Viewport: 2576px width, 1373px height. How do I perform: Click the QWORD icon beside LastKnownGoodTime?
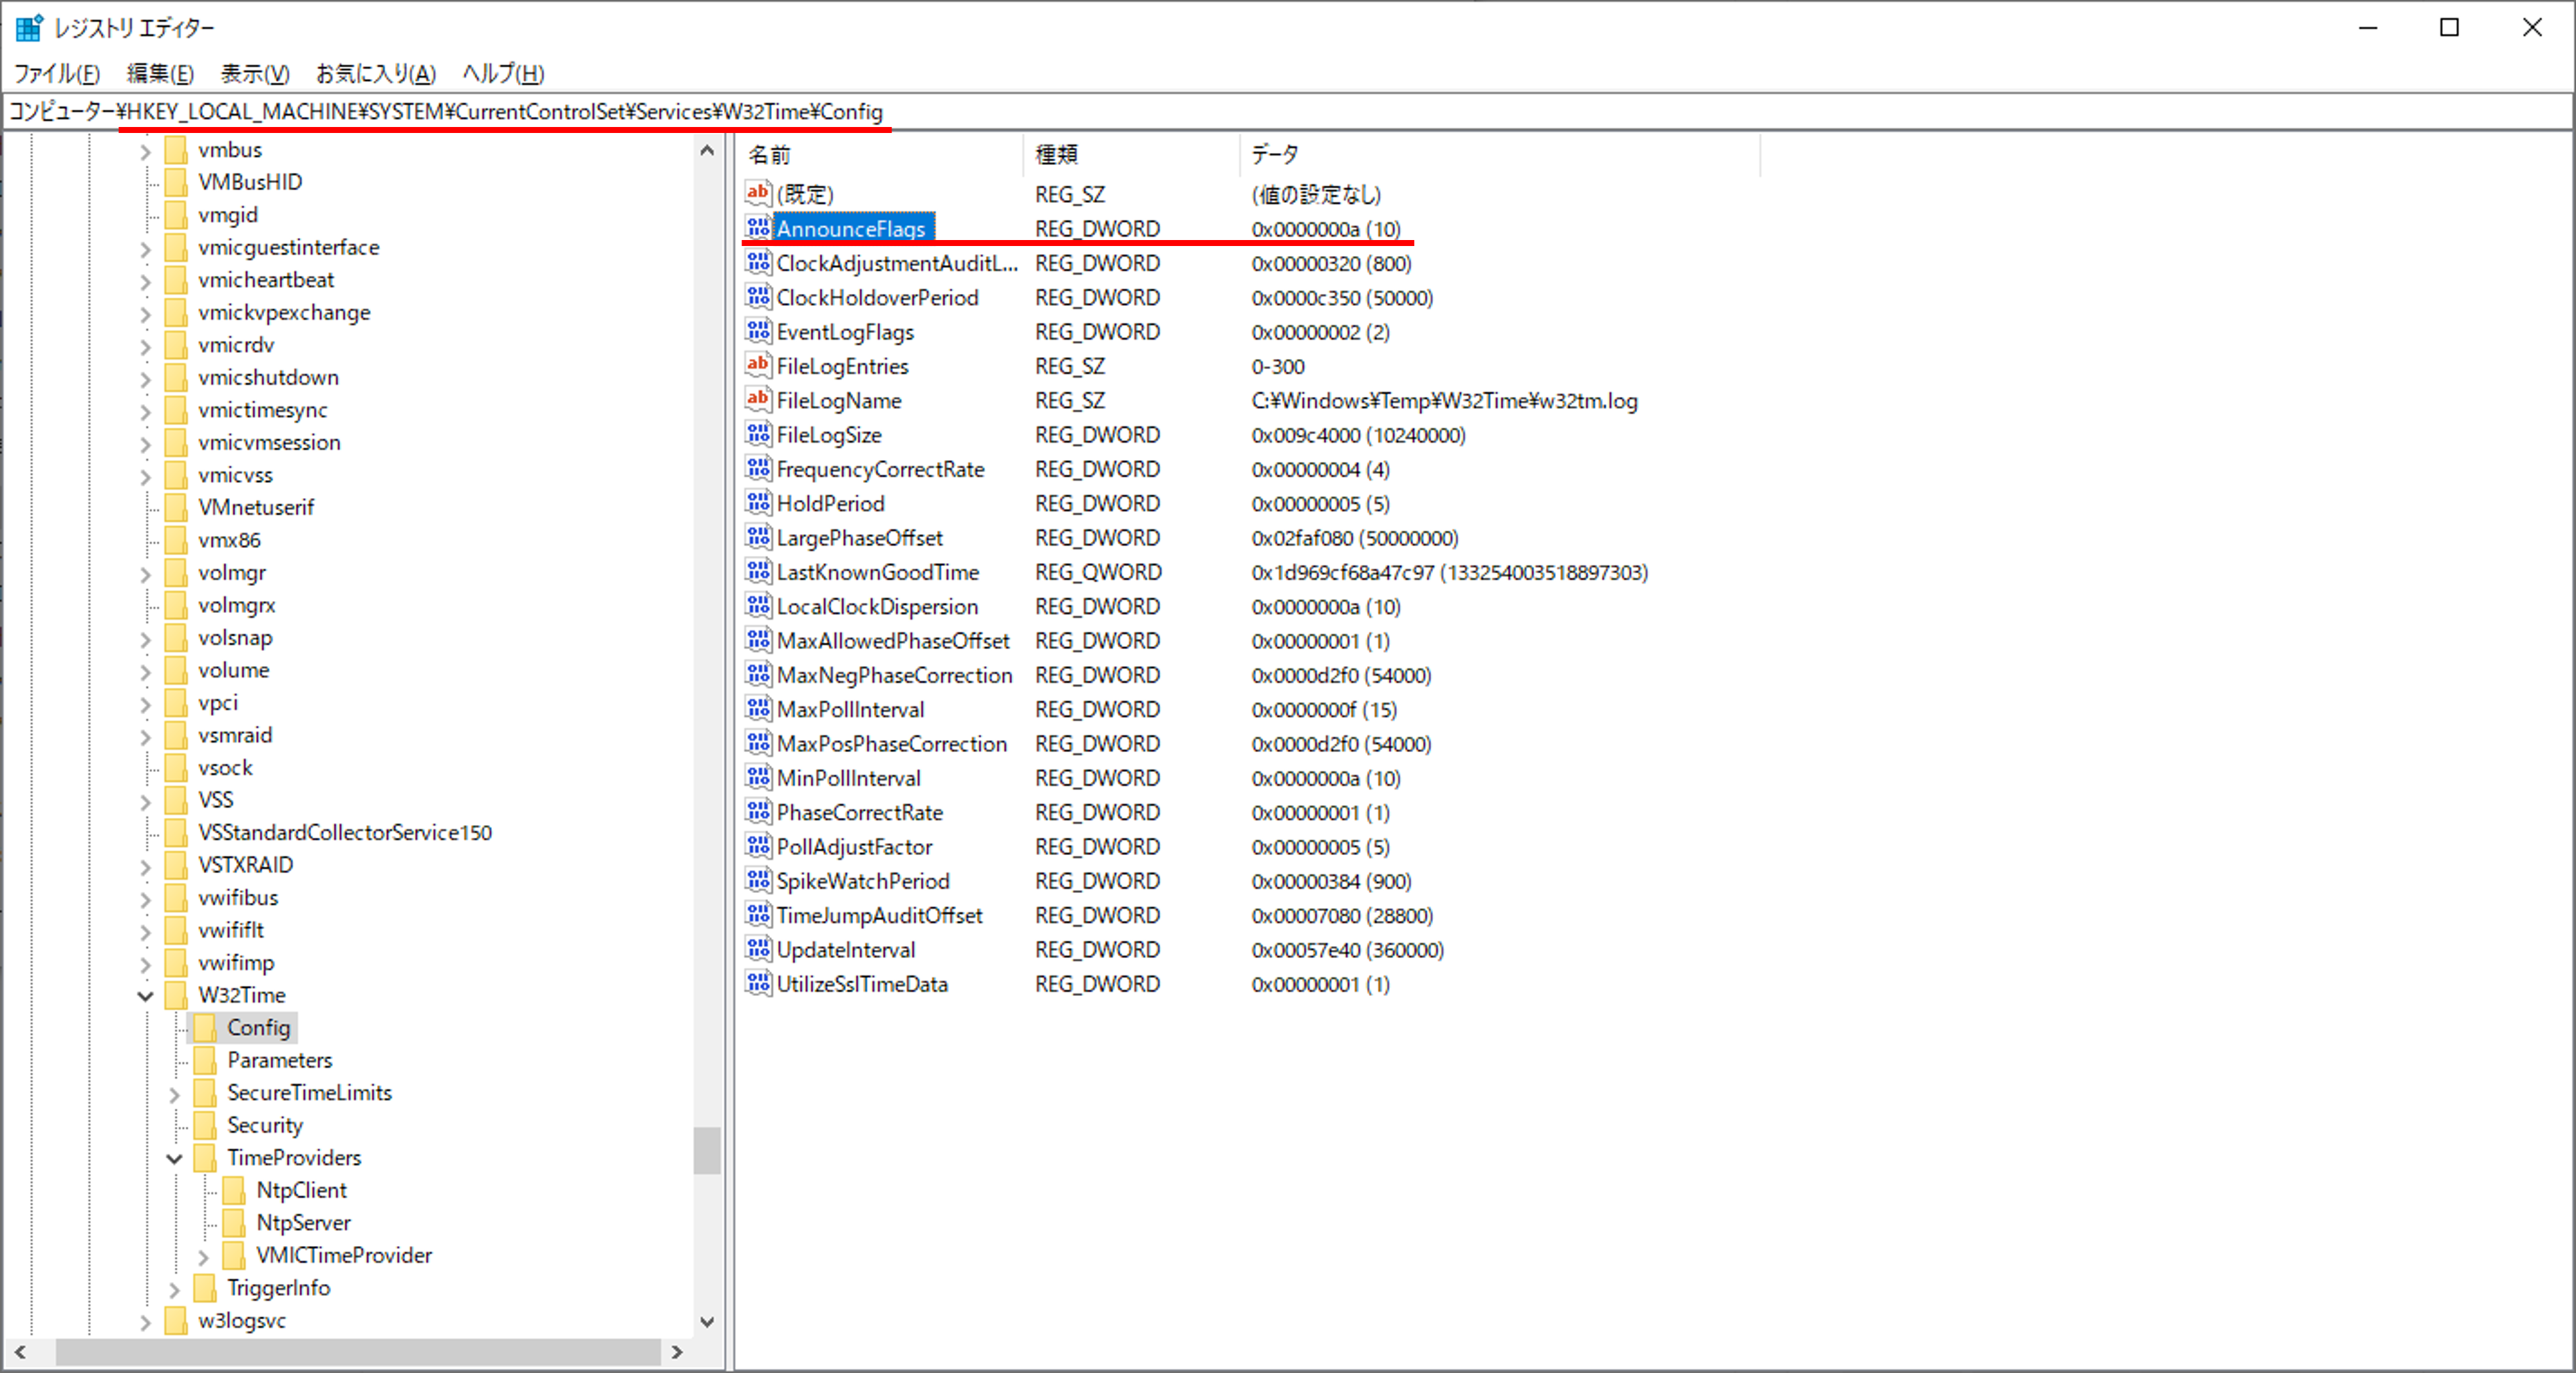(758, 571)
